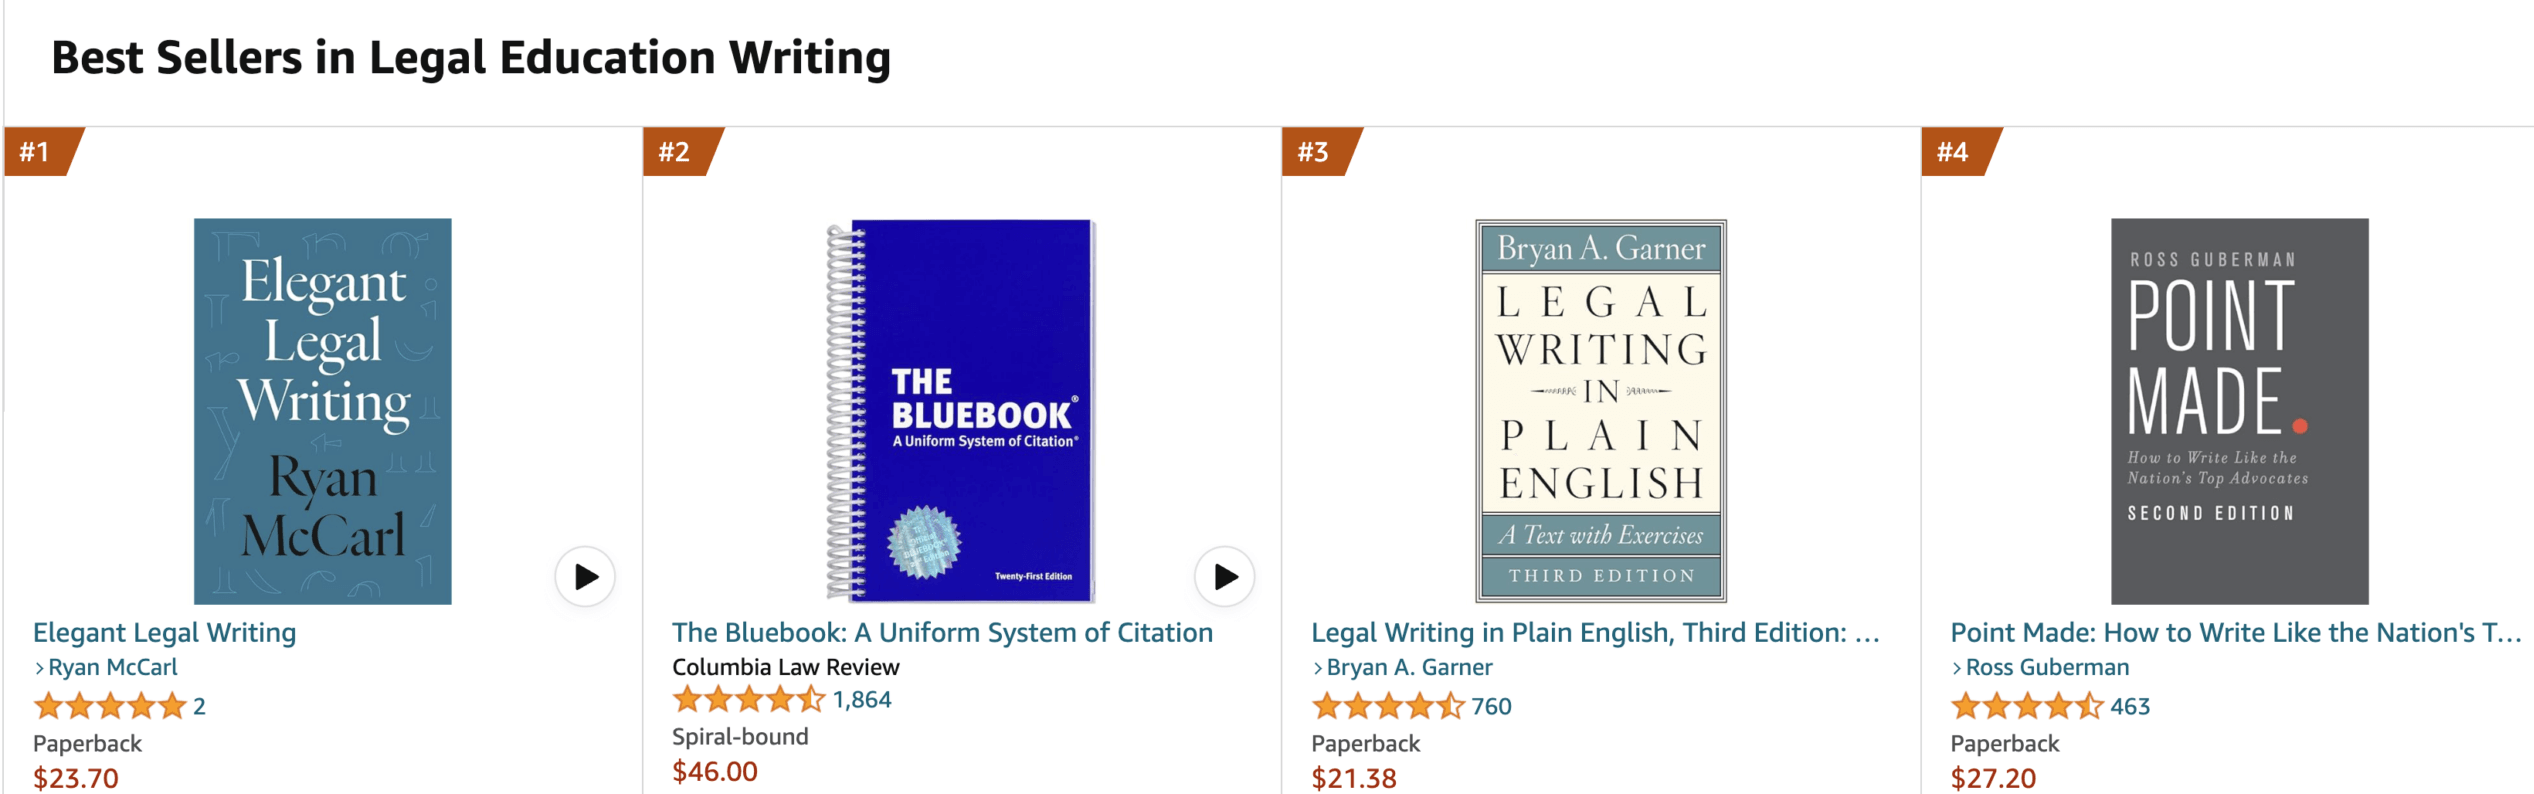The width and height of the screenshot is (2534, 794).
Task: Open Point Made title link
Action: click(x=2235, y=632)
